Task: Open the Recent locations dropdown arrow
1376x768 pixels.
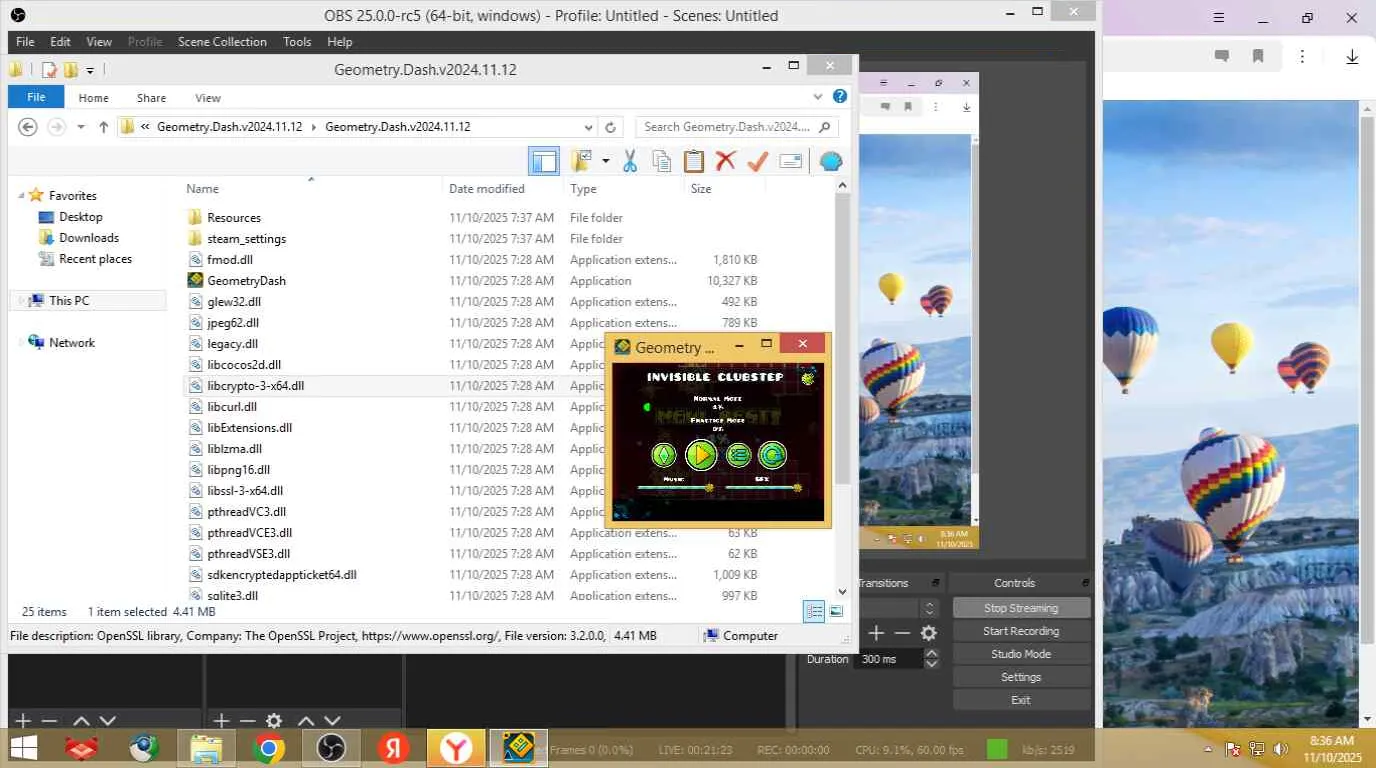Action: click(80, 127)
